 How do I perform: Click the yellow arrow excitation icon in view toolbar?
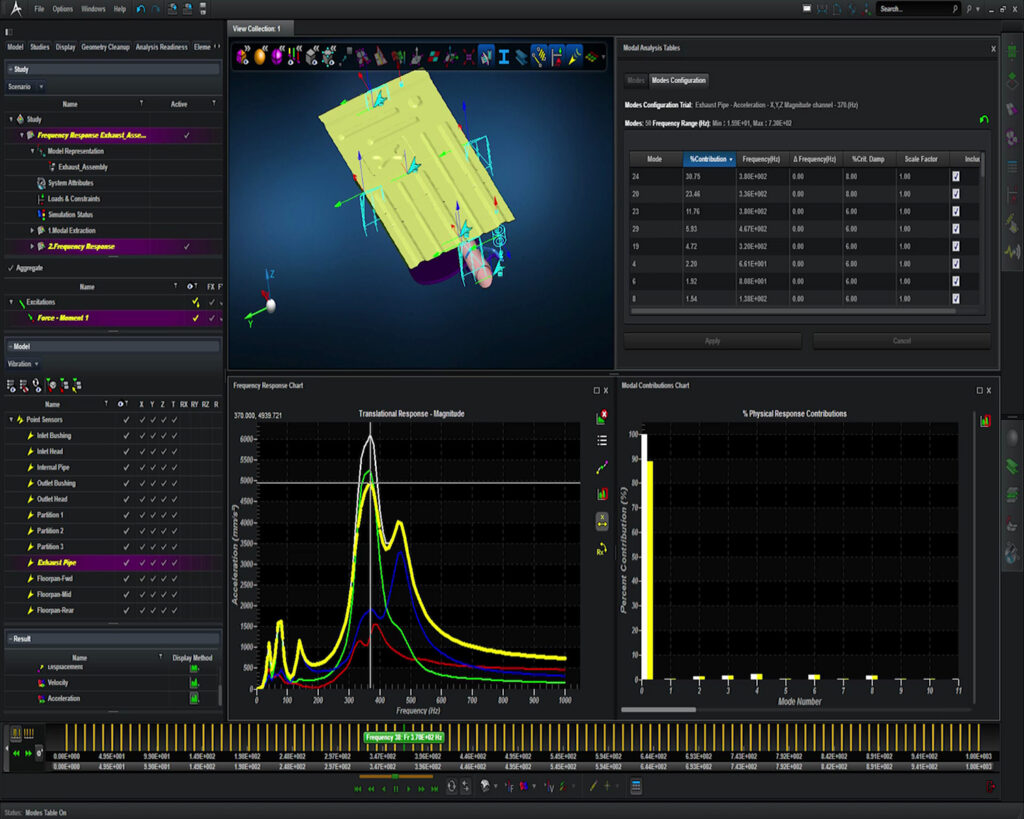(574, 57)
